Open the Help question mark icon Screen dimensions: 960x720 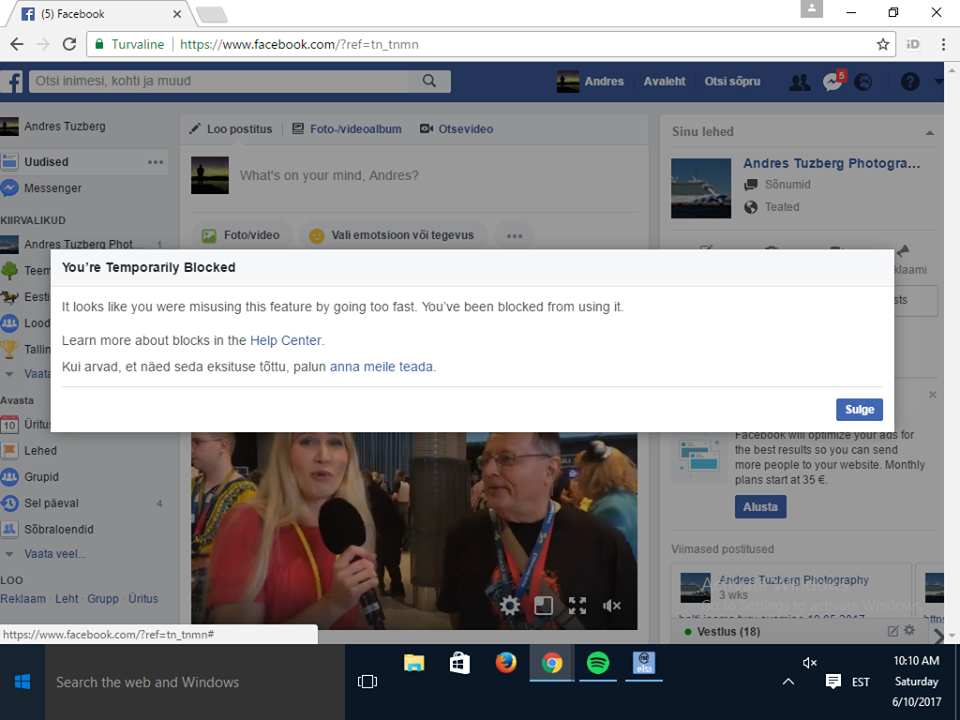click(910, 81)
